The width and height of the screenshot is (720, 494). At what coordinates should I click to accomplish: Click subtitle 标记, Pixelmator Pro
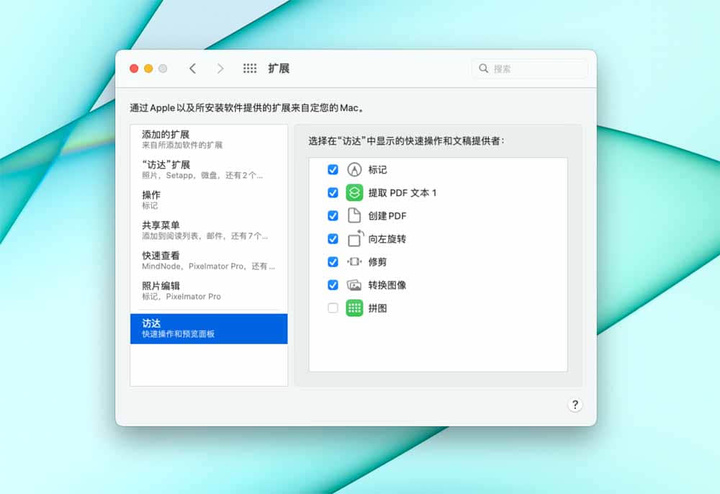[x=181, y=297]
